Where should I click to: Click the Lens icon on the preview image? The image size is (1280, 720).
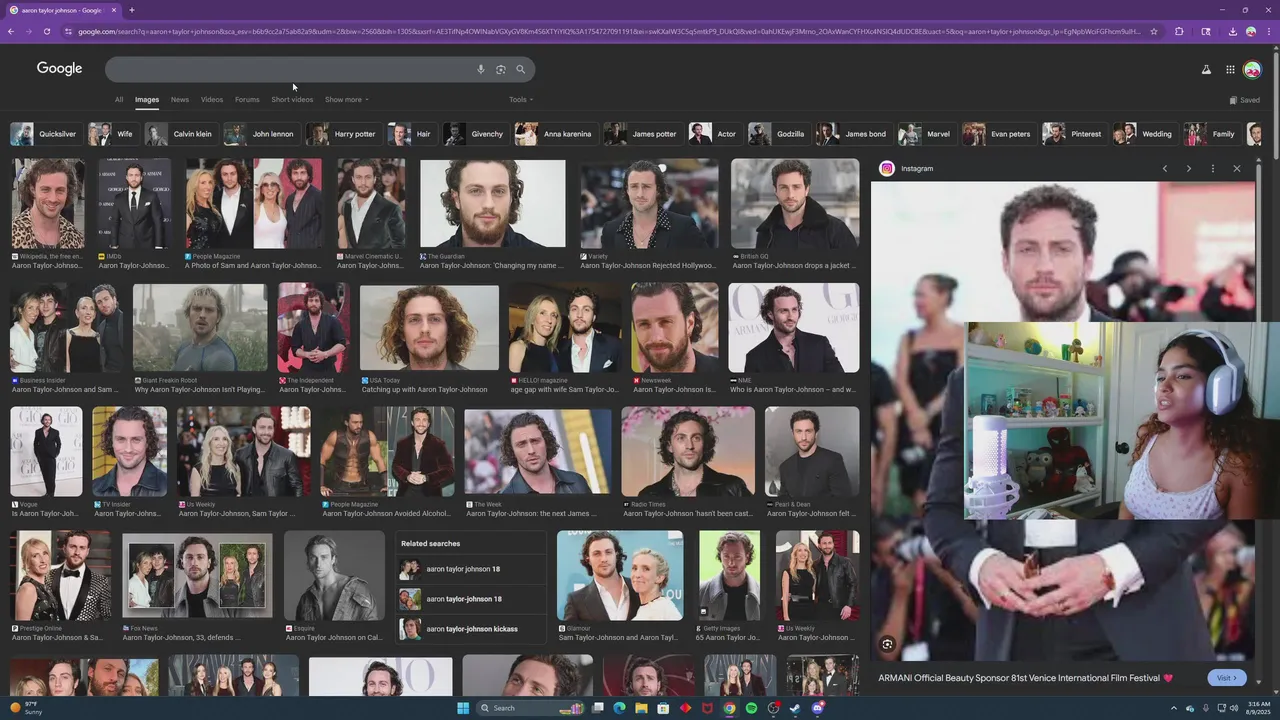[887, 644]
